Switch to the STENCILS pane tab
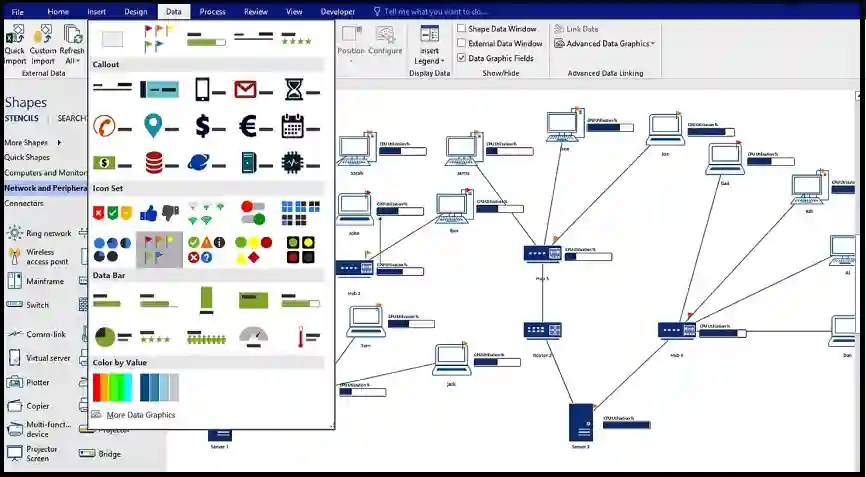Viewport: 866px width, 477px height. click(22, 118)
